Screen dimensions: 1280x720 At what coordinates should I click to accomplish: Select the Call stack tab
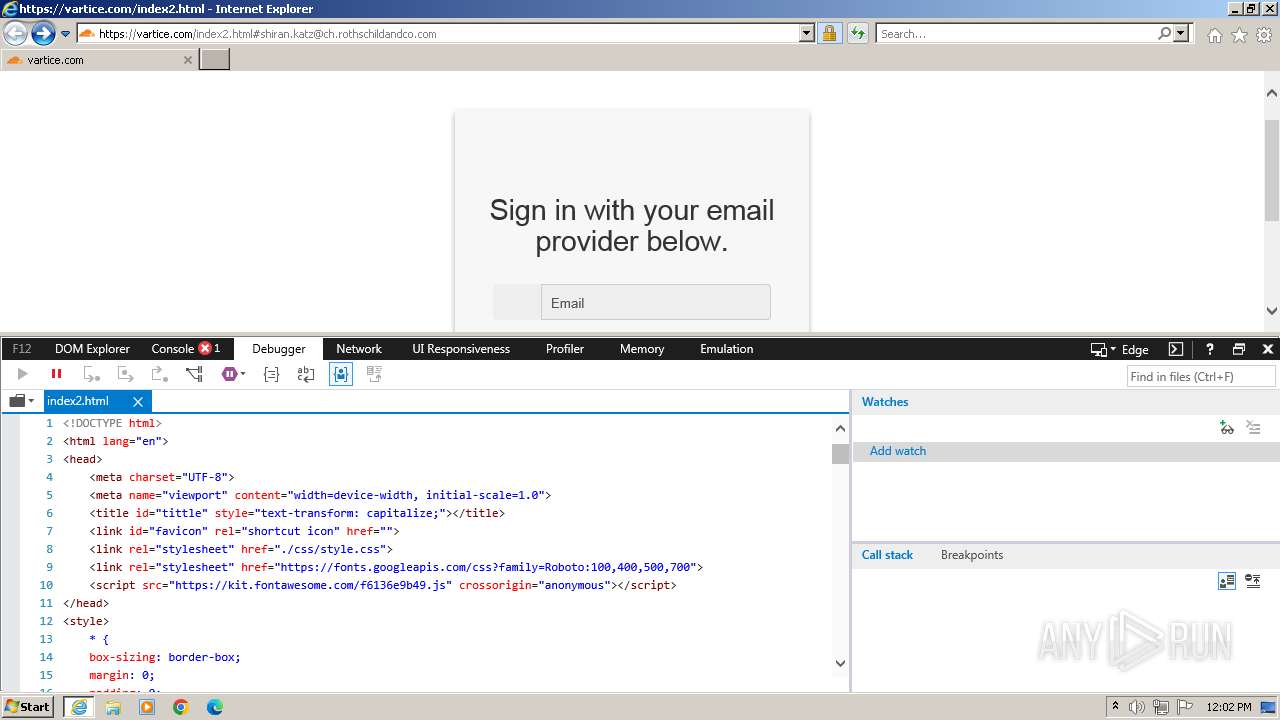click(887, 555)
